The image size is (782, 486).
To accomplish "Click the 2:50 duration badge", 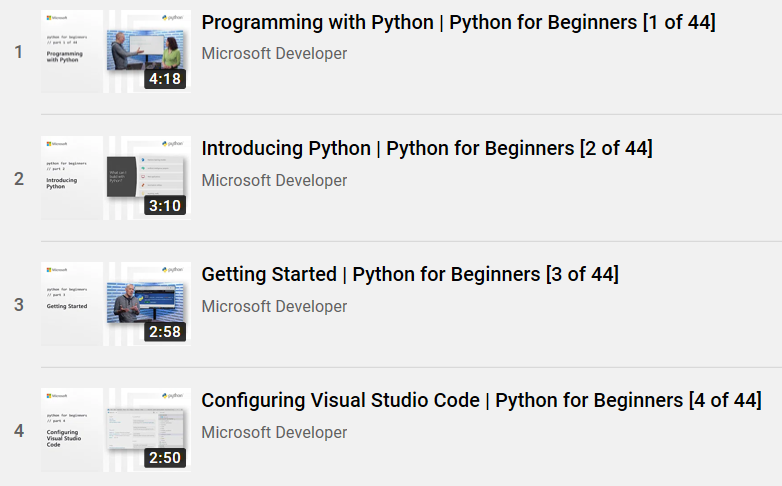I will click(x=165, y=458).
